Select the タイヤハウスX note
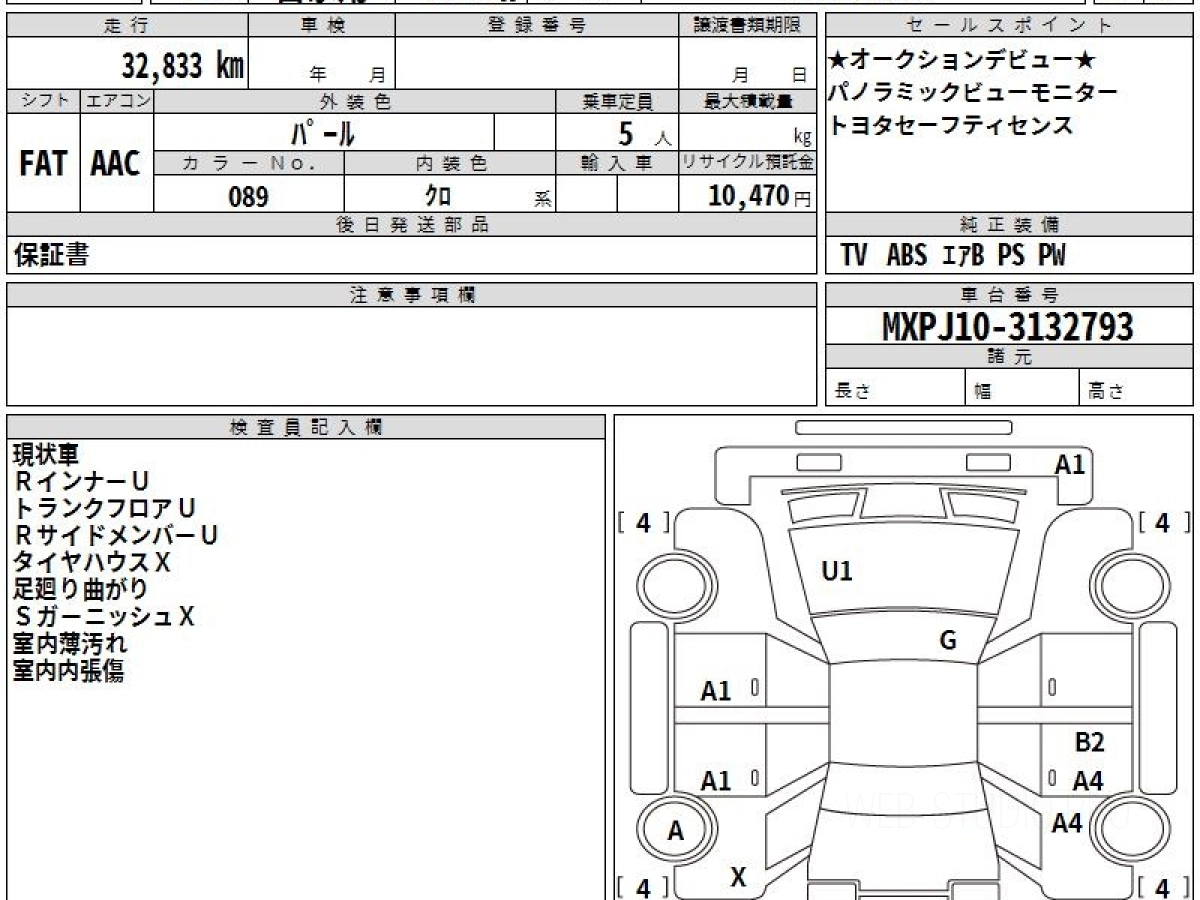1200x900 pixels. coord(91,563)
